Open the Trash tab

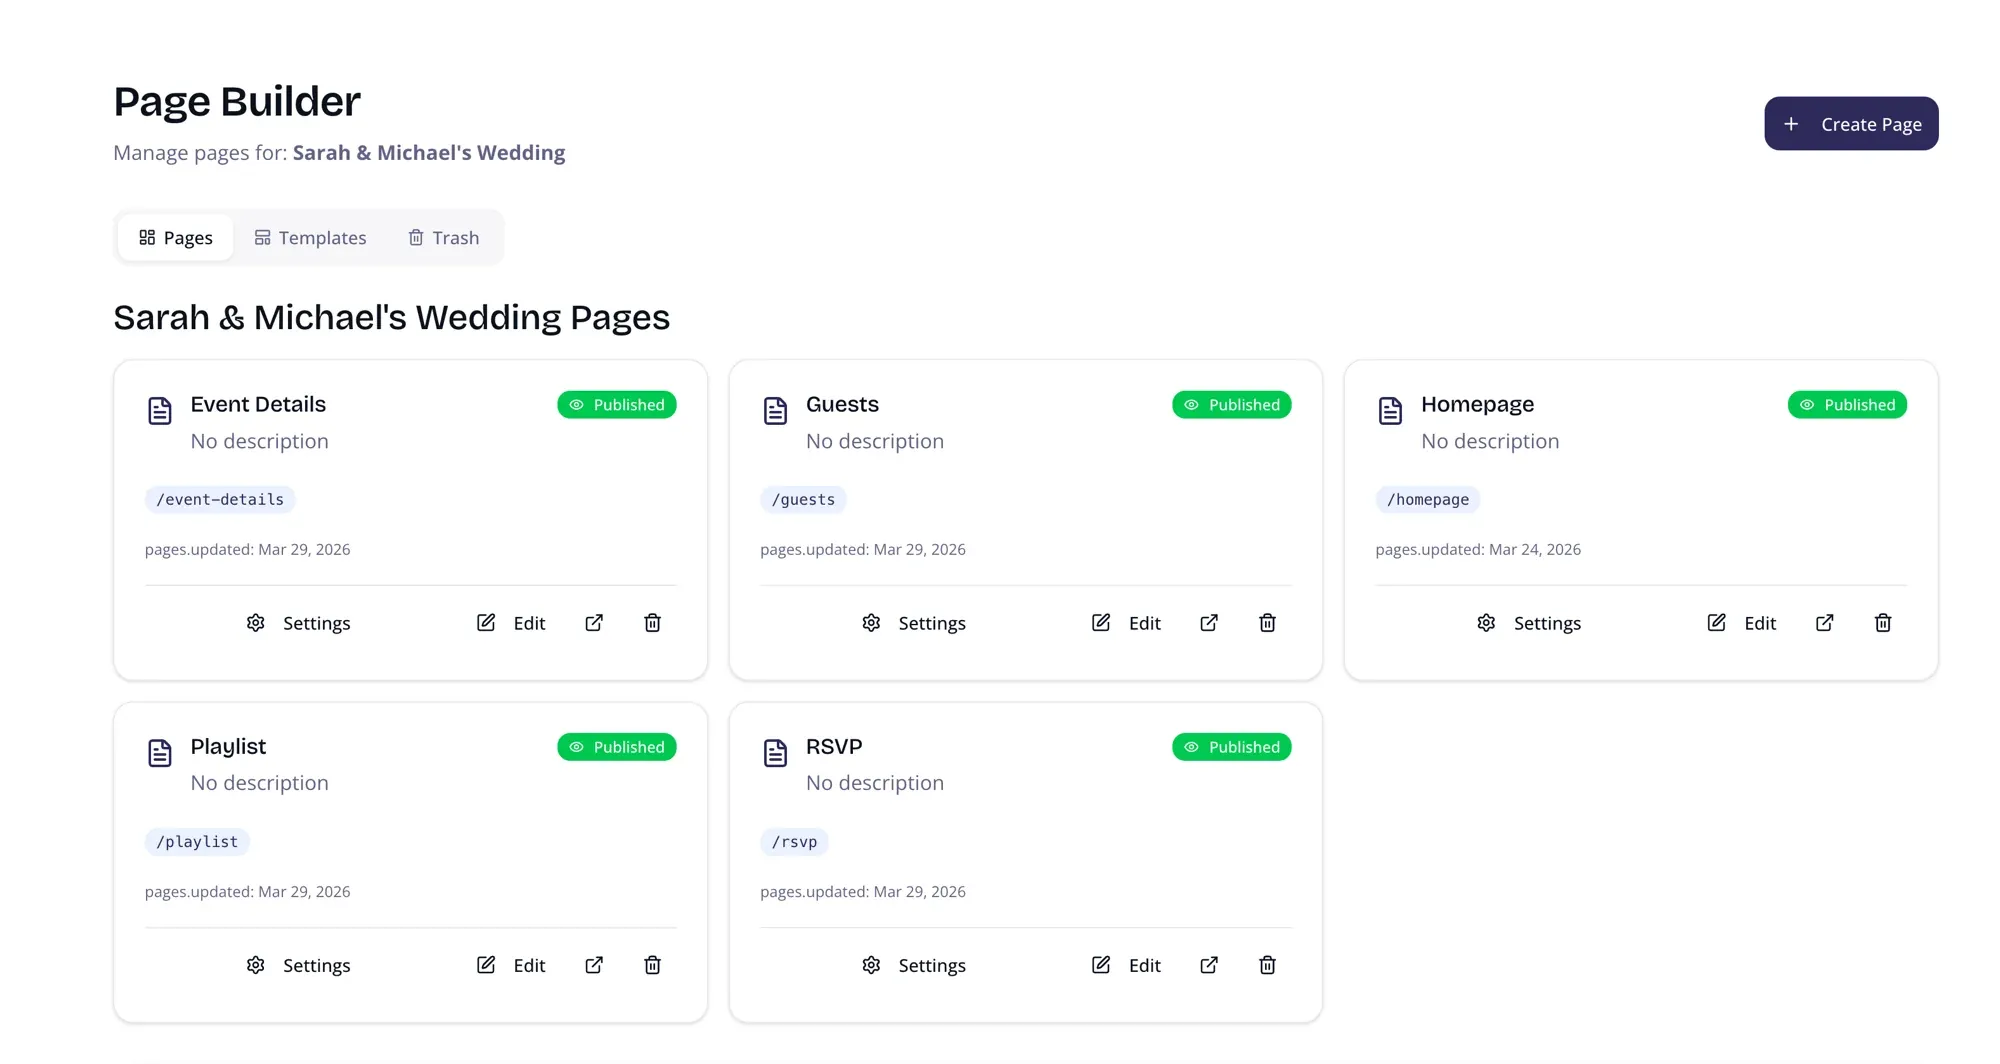[444, 237]
